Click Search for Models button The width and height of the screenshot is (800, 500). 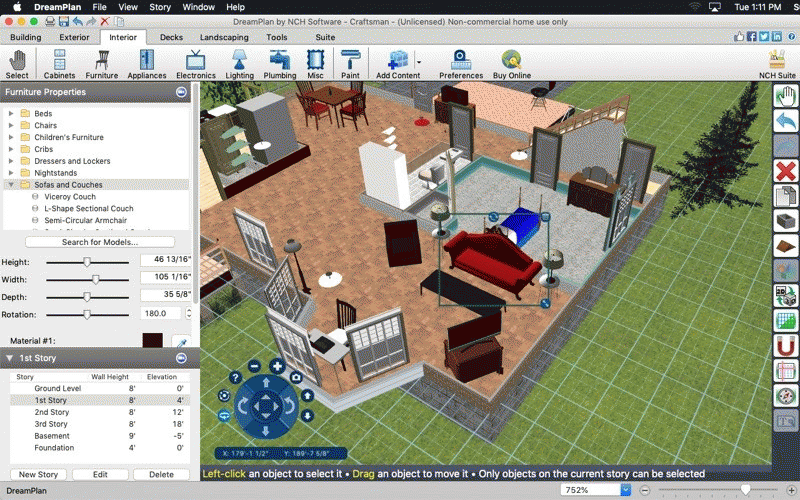100,242
